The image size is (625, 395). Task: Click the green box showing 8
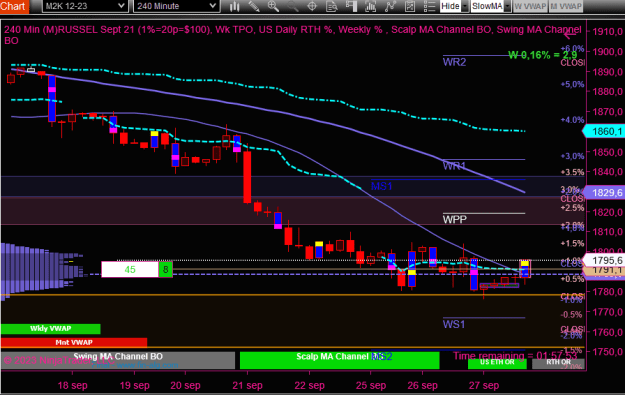coord(165,269)
